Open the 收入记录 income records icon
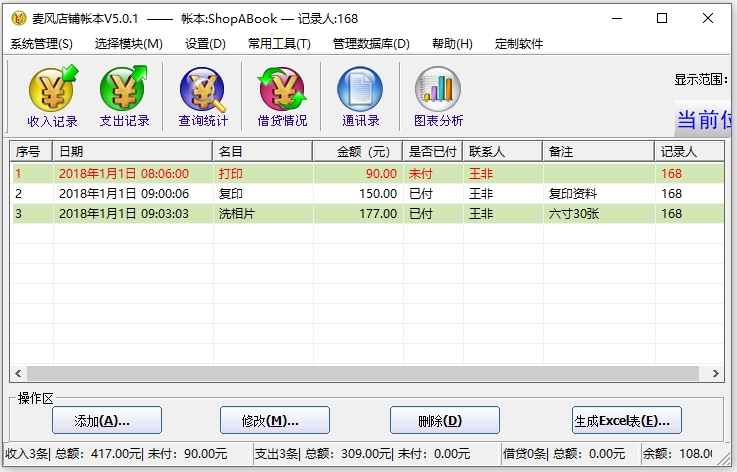This screenshot has height=472, width=737. coord(52,96)
